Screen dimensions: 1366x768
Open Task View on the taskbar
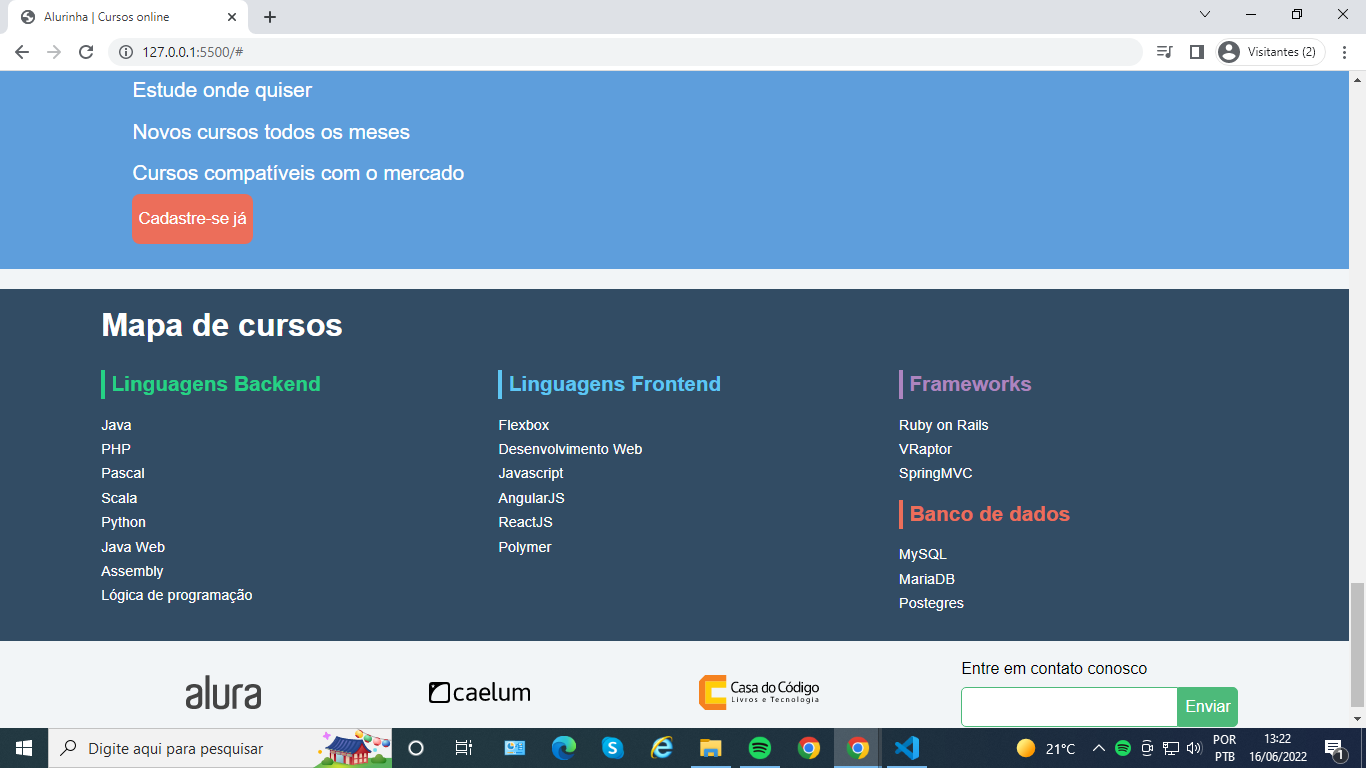tap(464, 748)
